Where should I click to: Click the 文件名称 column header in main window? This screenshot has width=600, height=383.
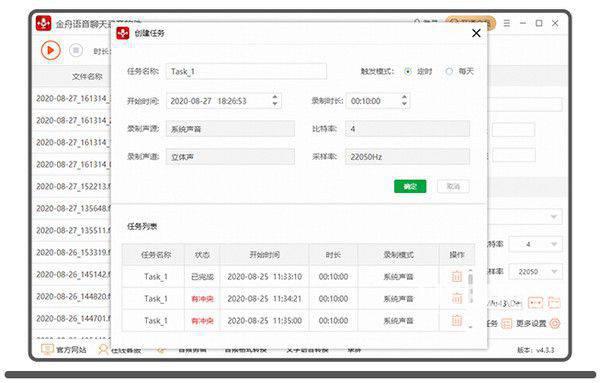[87, 77]
